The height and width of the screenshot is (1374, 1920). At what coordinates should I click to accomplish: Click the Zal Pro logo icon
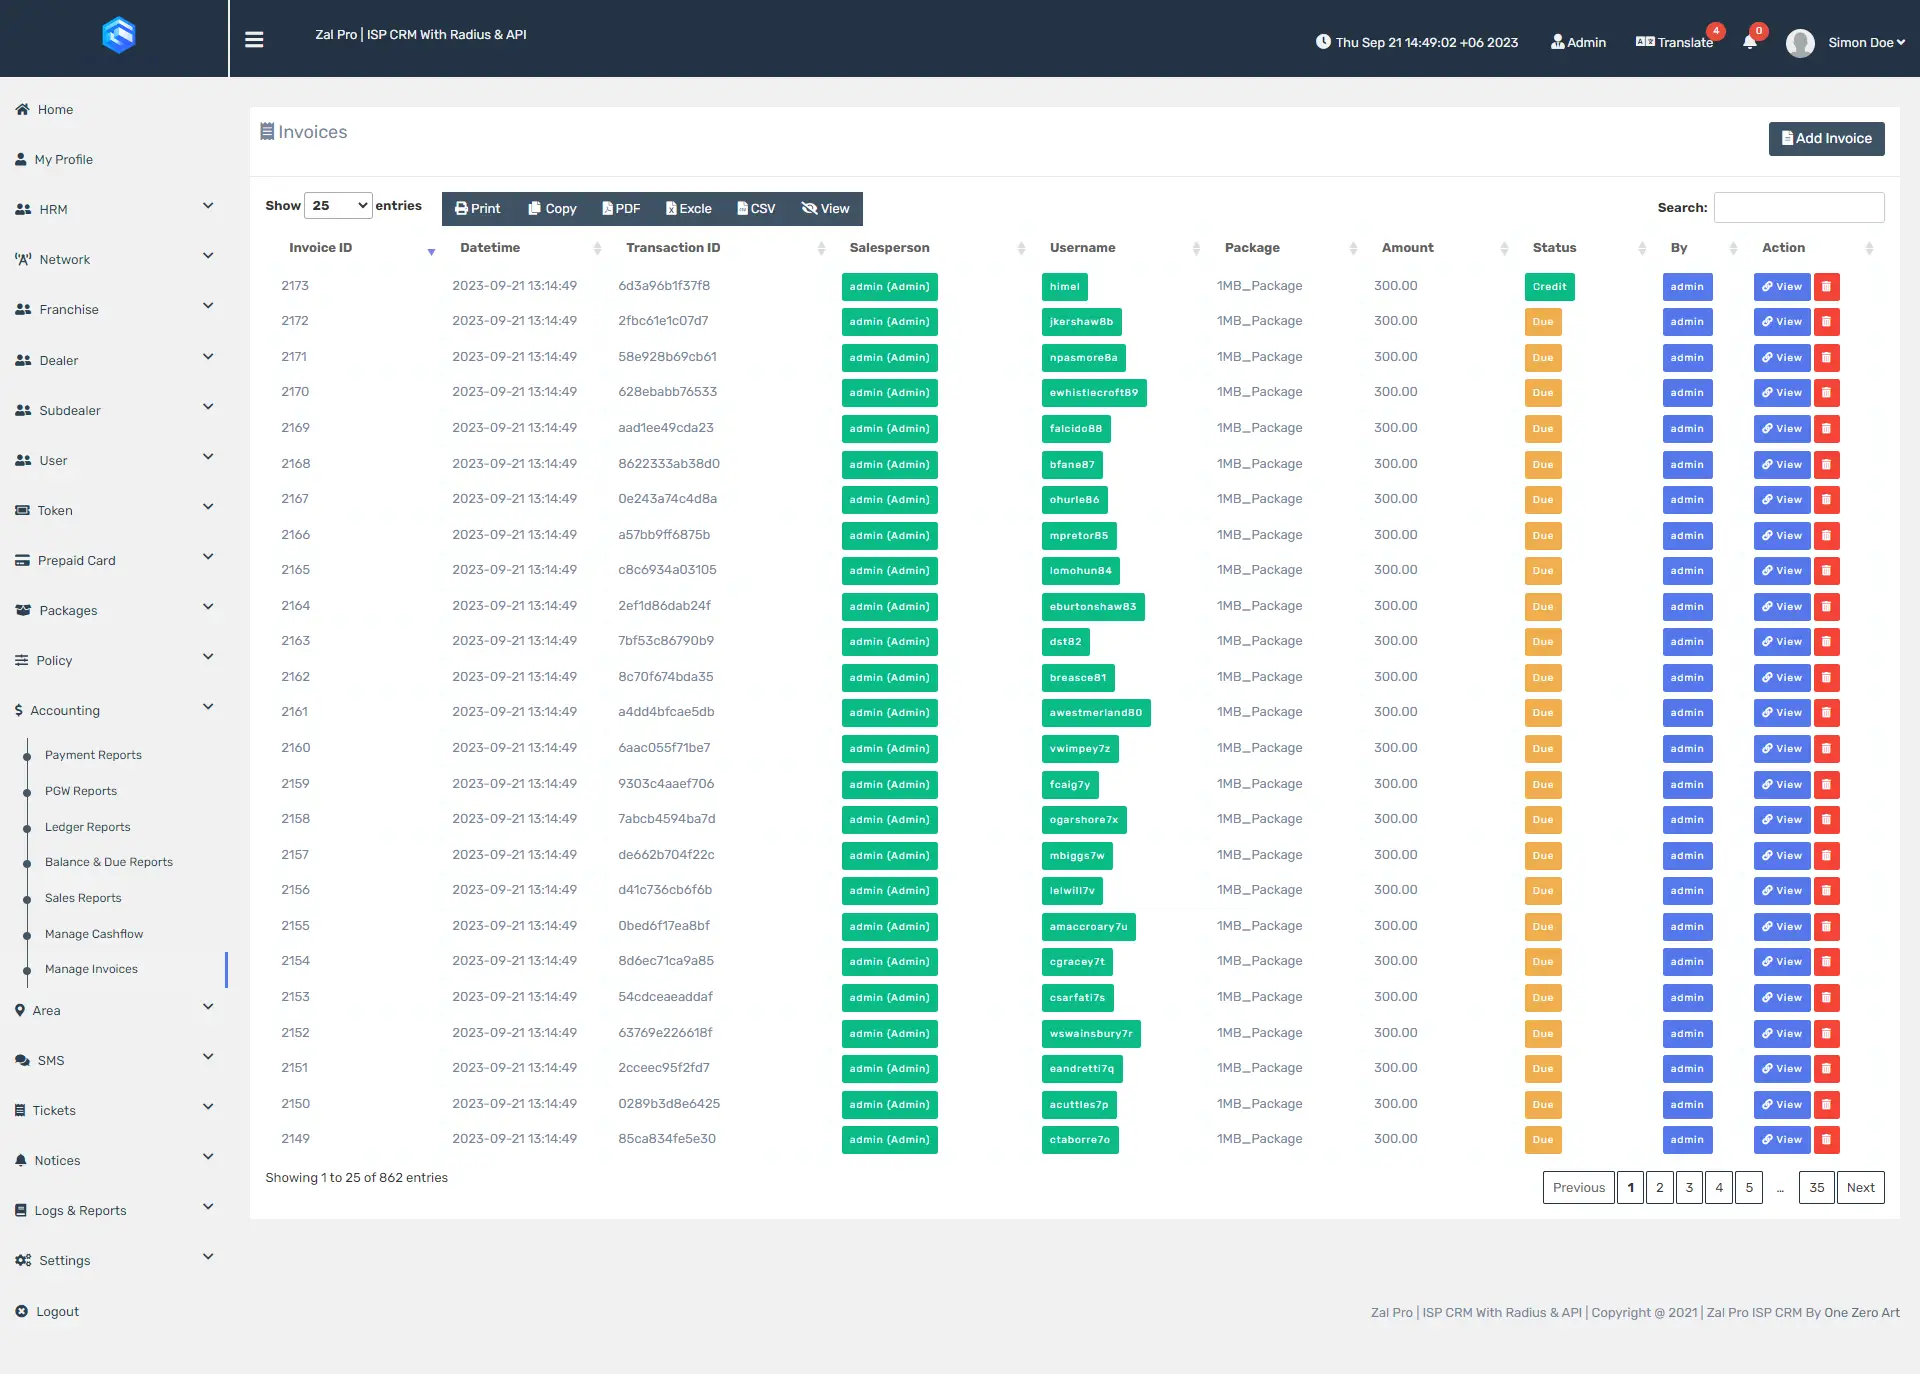pos(118,36)
